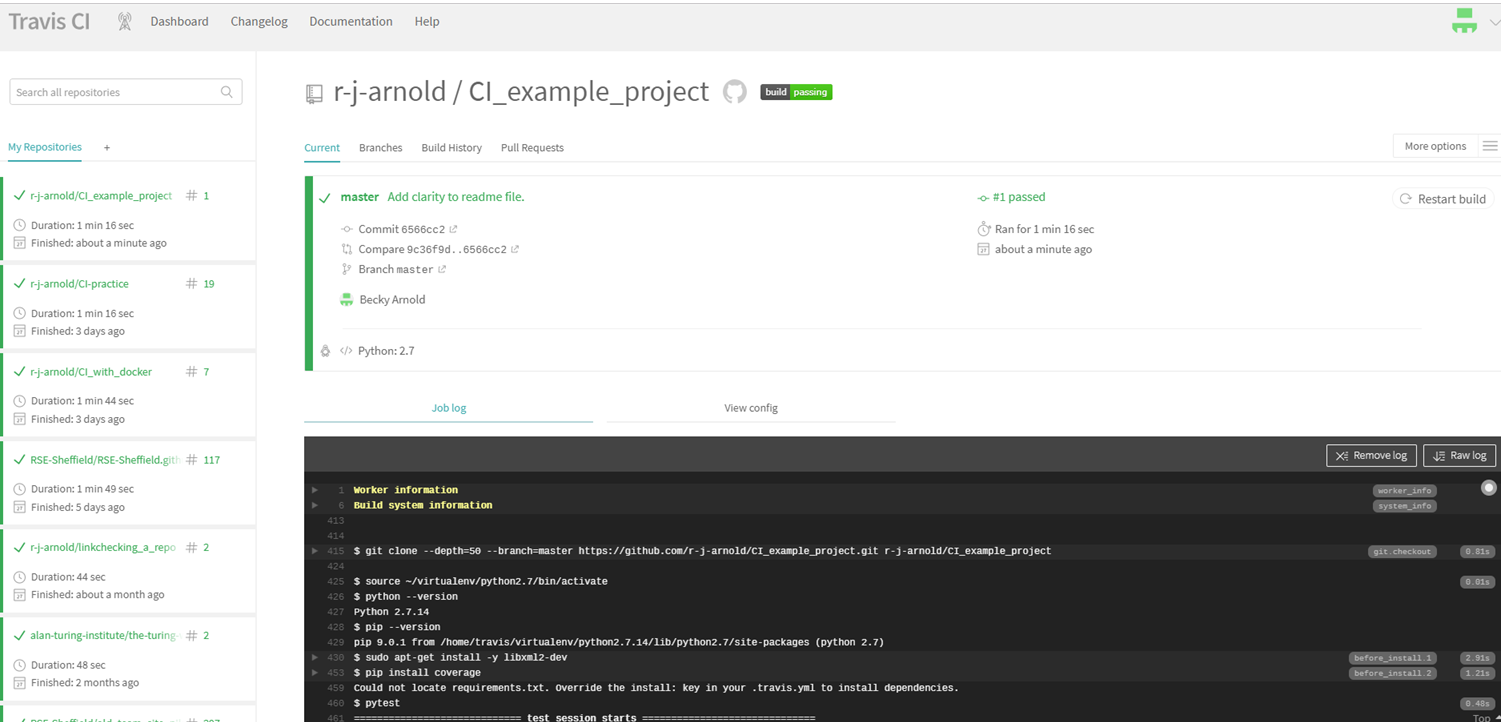Open the Documentation menu item

350,21
